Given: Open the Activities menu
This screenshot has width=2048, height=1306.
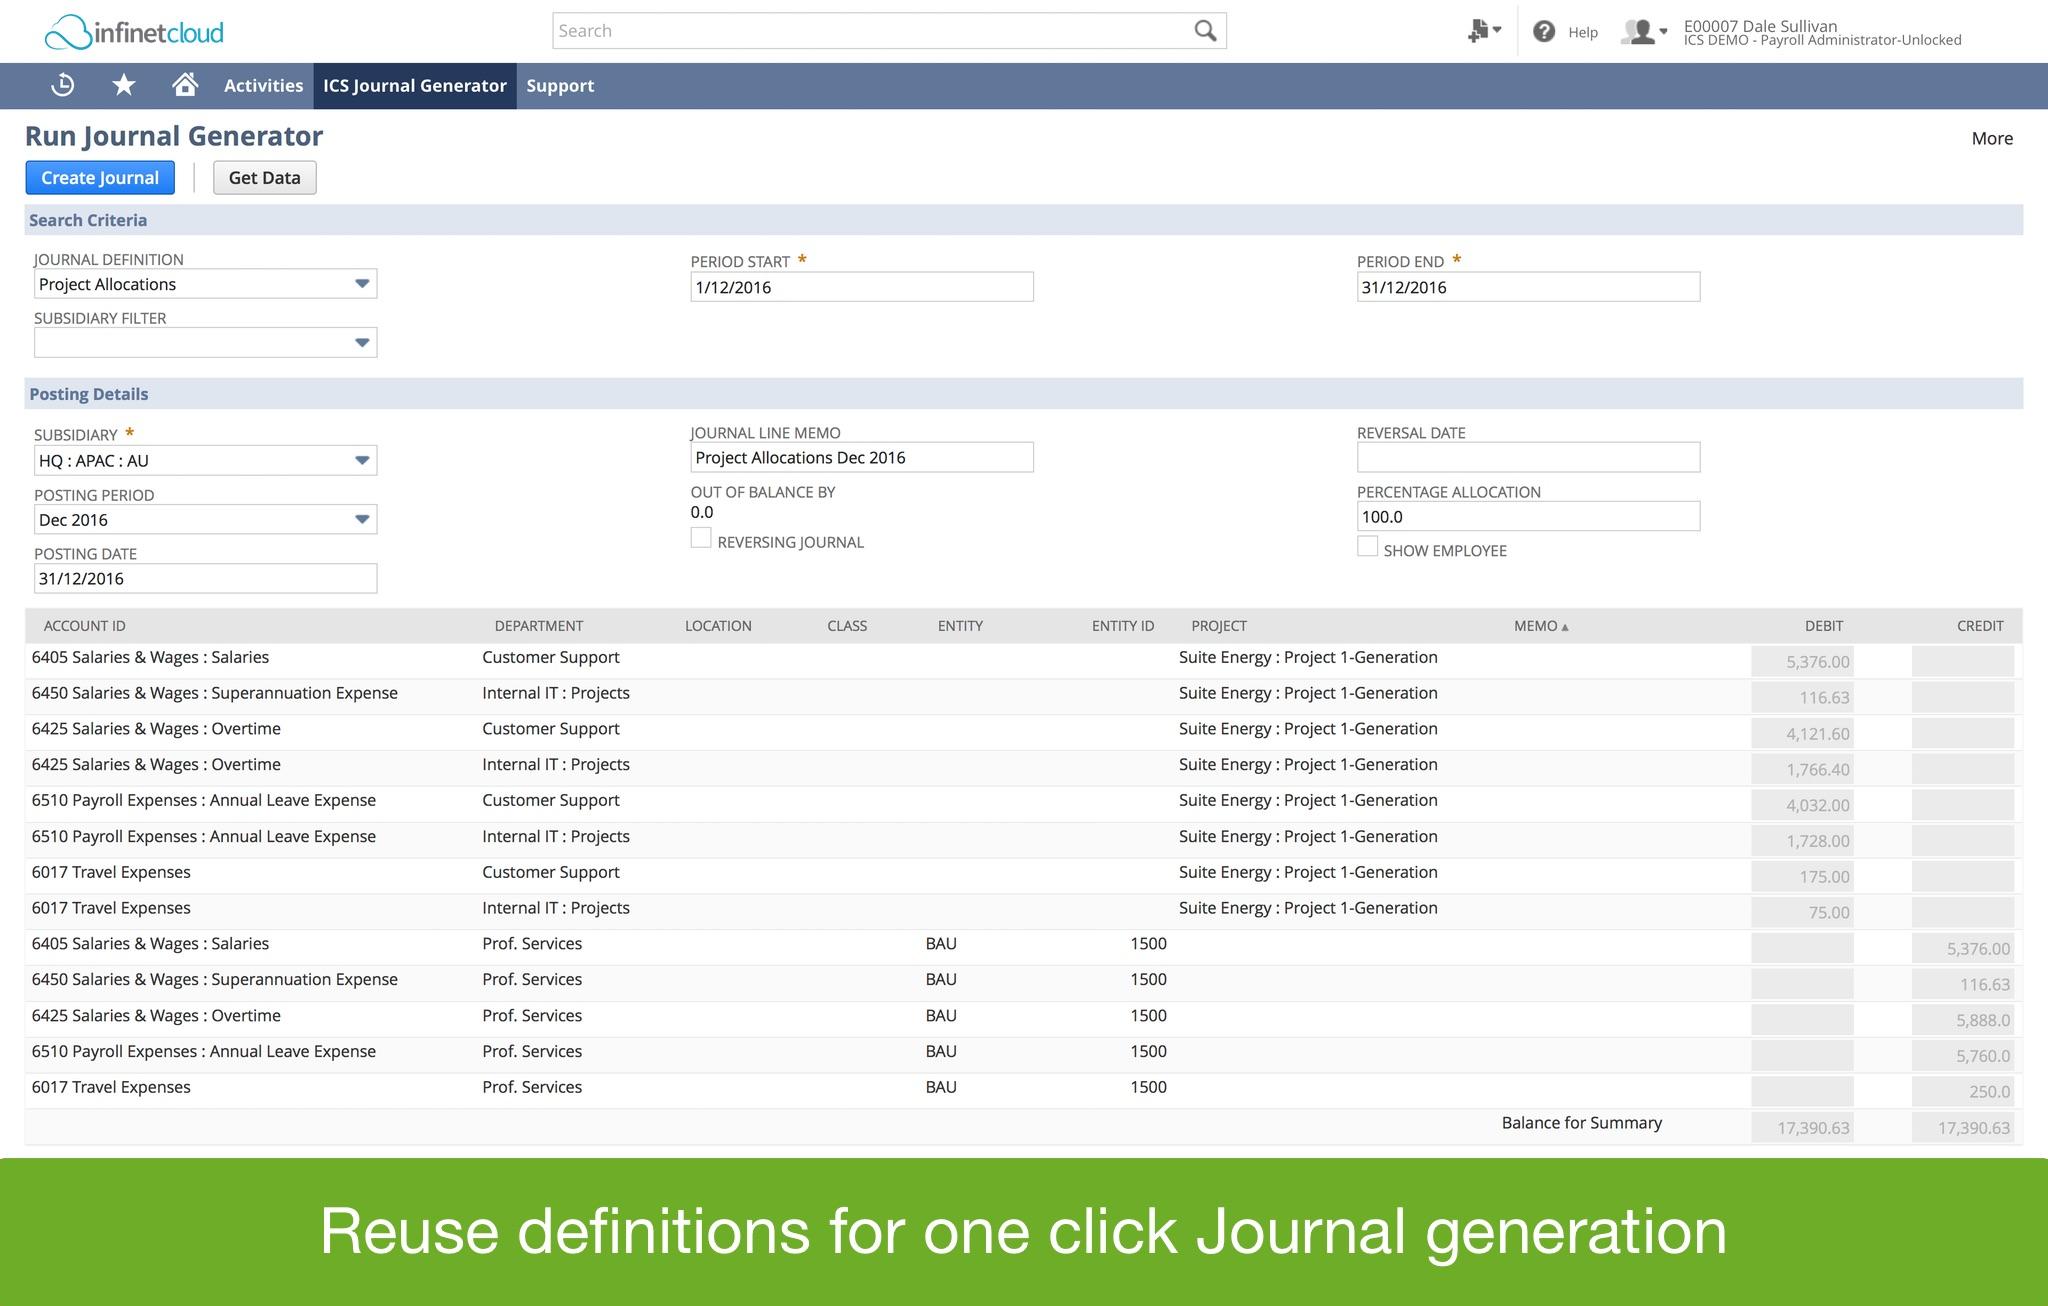Looking at the screenshot, I should [x=263, y=86].
